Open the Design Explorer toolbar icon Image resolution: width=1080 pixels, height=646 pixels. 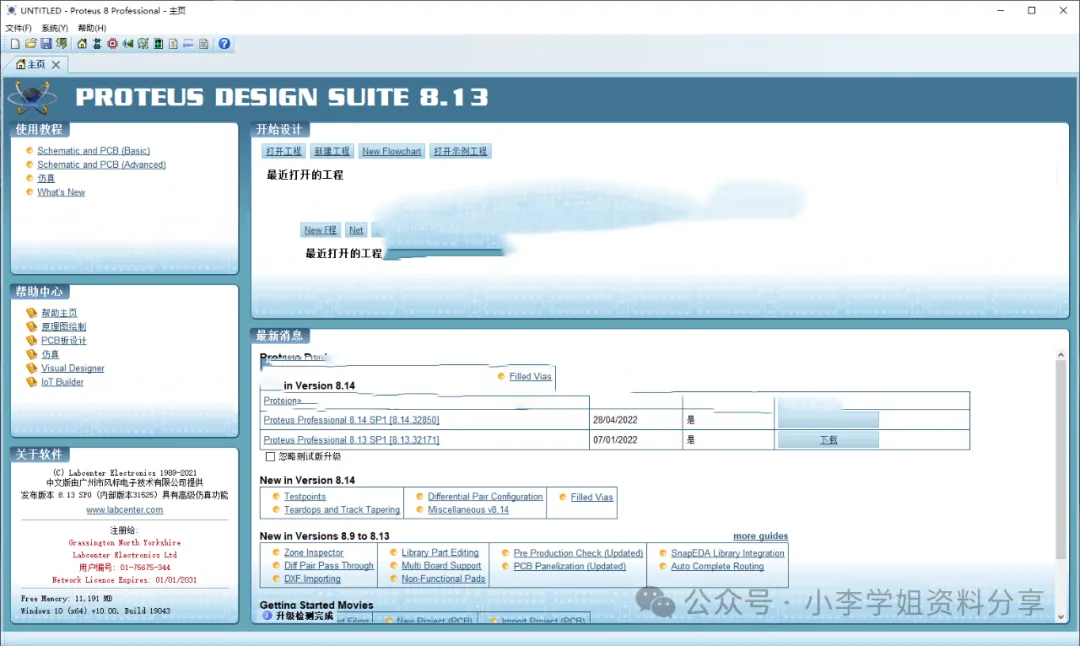158,43
